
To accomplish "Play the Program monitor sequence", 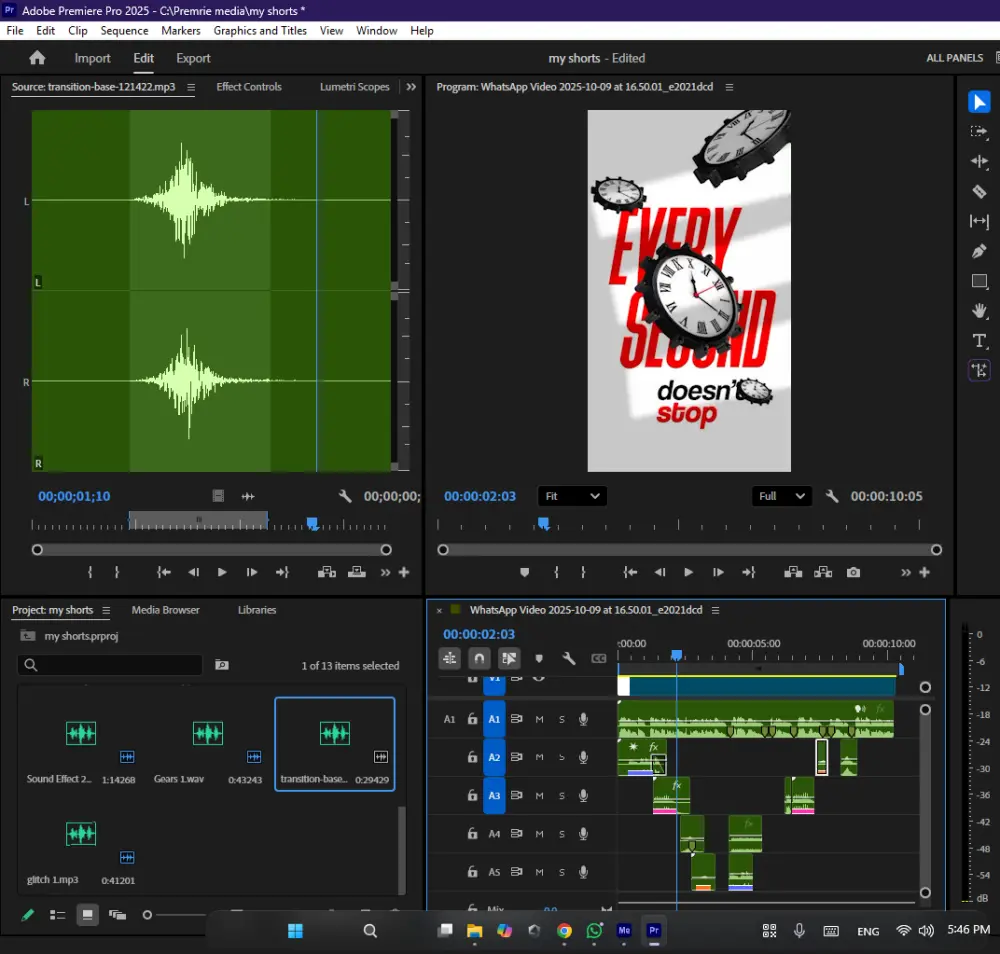I will coord(688,572).
